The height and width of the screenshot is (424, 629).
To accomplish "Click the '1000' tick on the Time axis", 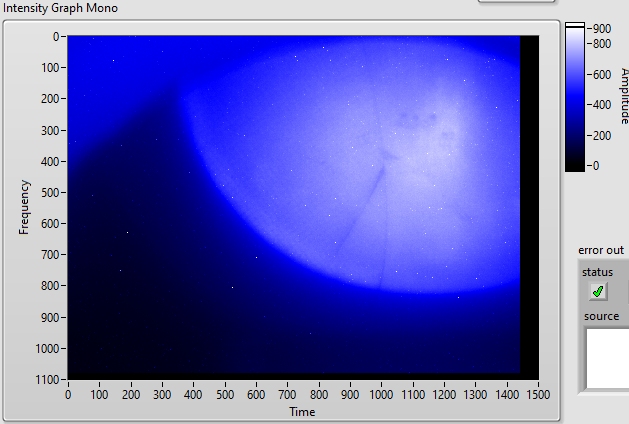I will pyautogui.click(x=381, y=395).
